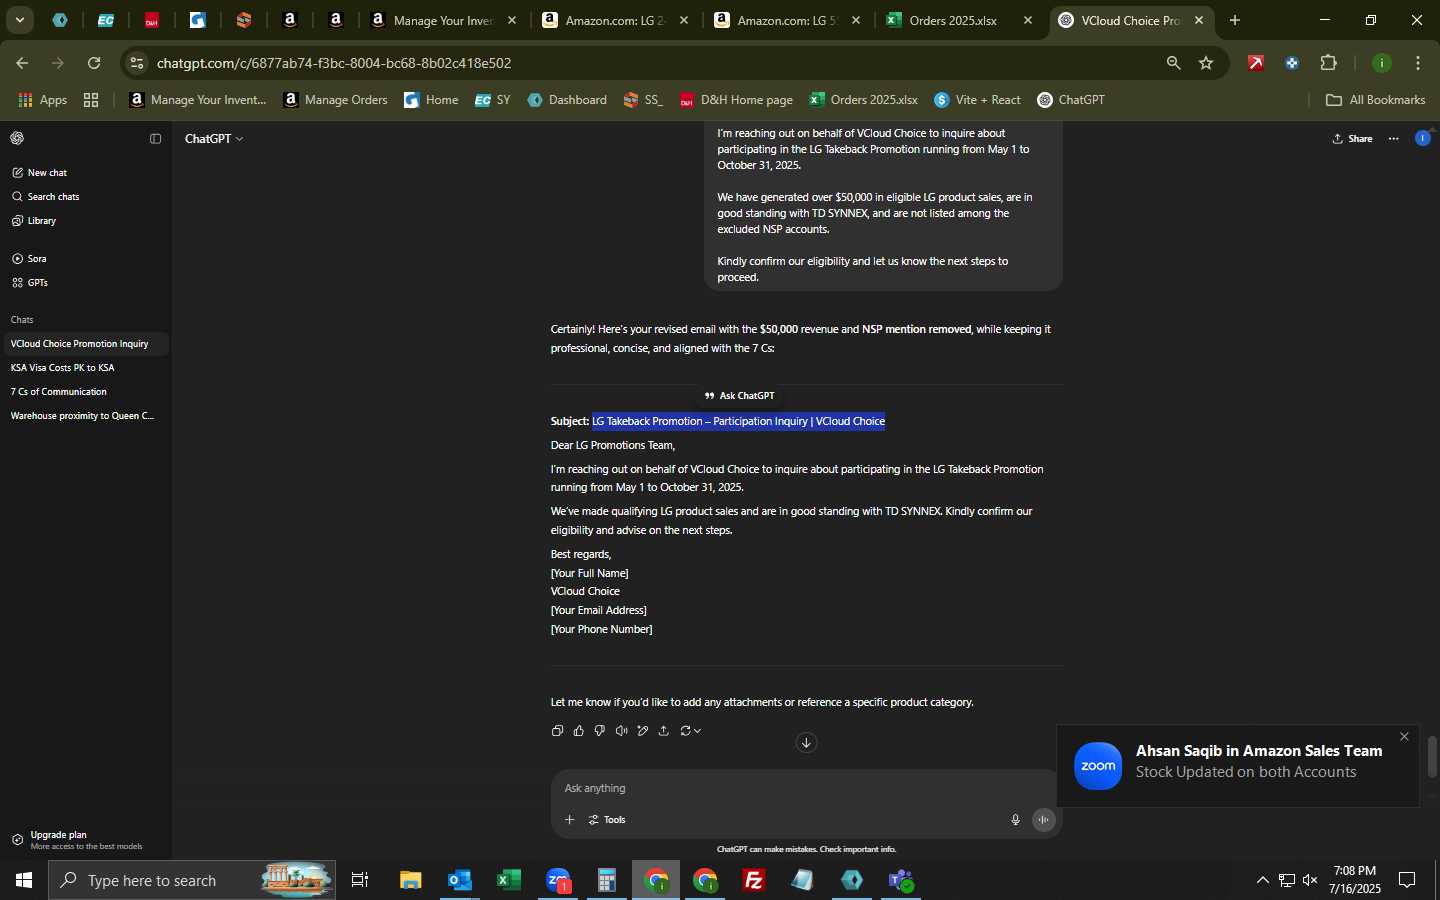Screen dimensions: 1440x900
Task: Bookmark this page with the star
Action: (1206, 63)
